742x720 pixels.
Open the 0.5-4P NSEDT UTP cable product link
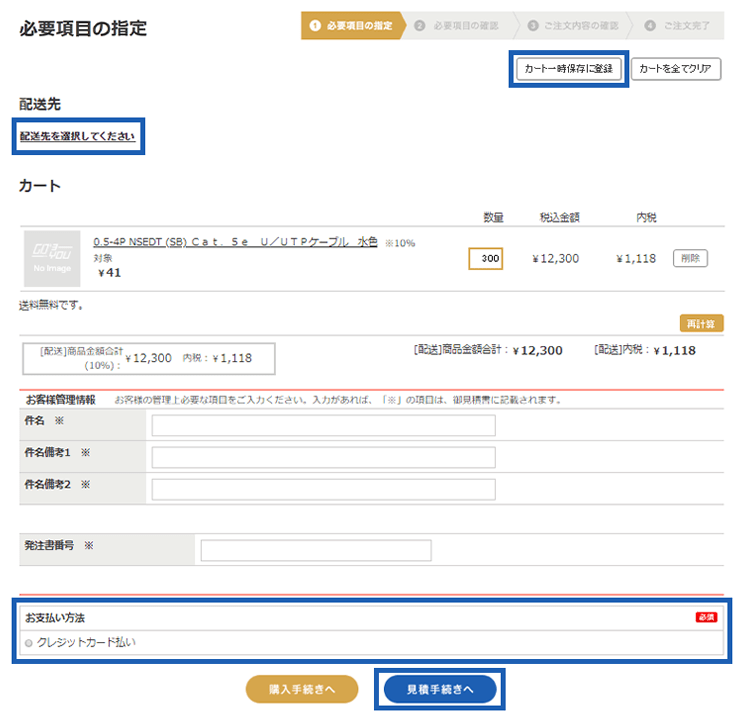(235, 242)
